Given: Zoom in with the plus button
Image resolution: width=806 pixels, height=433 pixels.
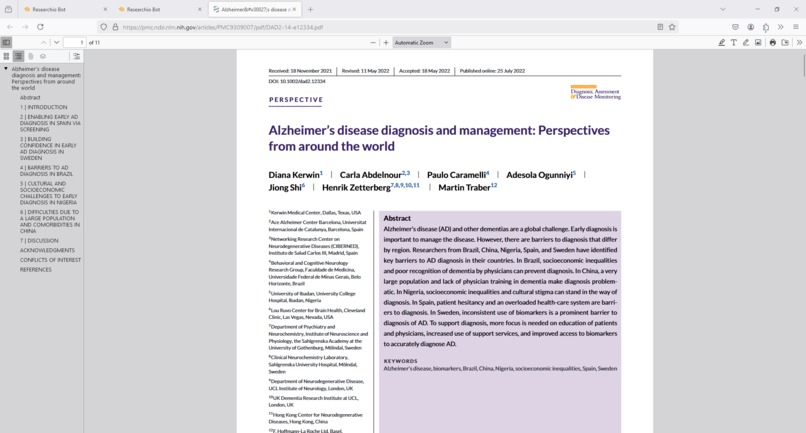Looking at the screenshot, I should (386, 43).
